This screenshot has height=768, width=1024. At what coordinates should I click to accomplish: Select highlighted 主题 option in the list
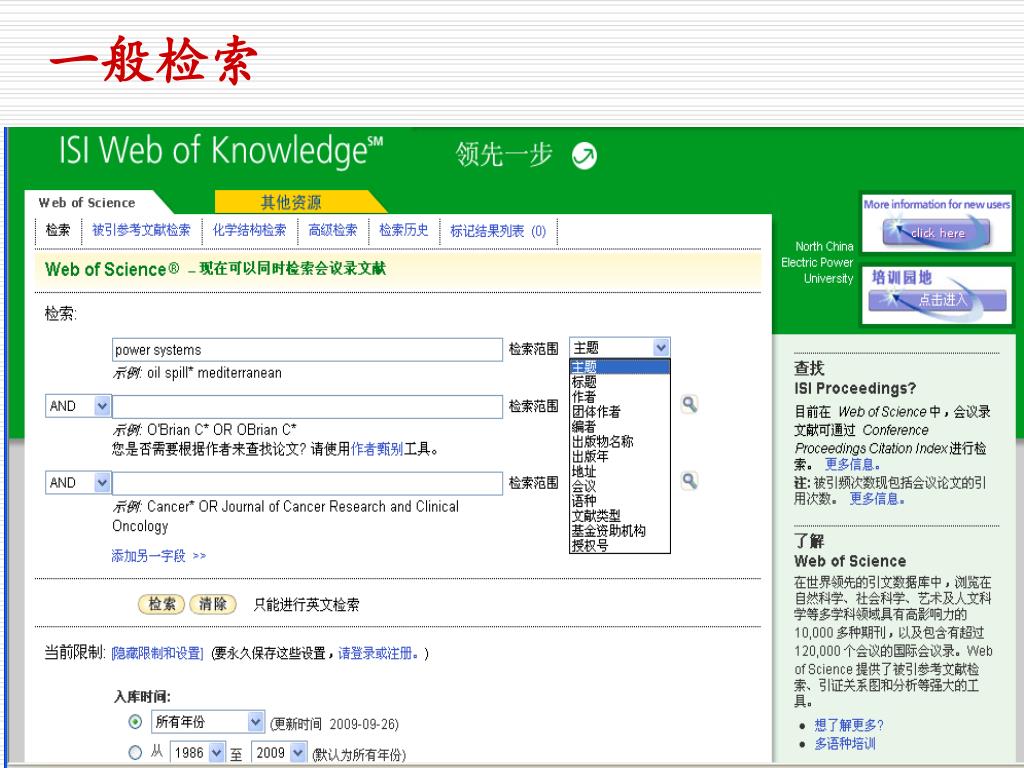tap(620, 366)
